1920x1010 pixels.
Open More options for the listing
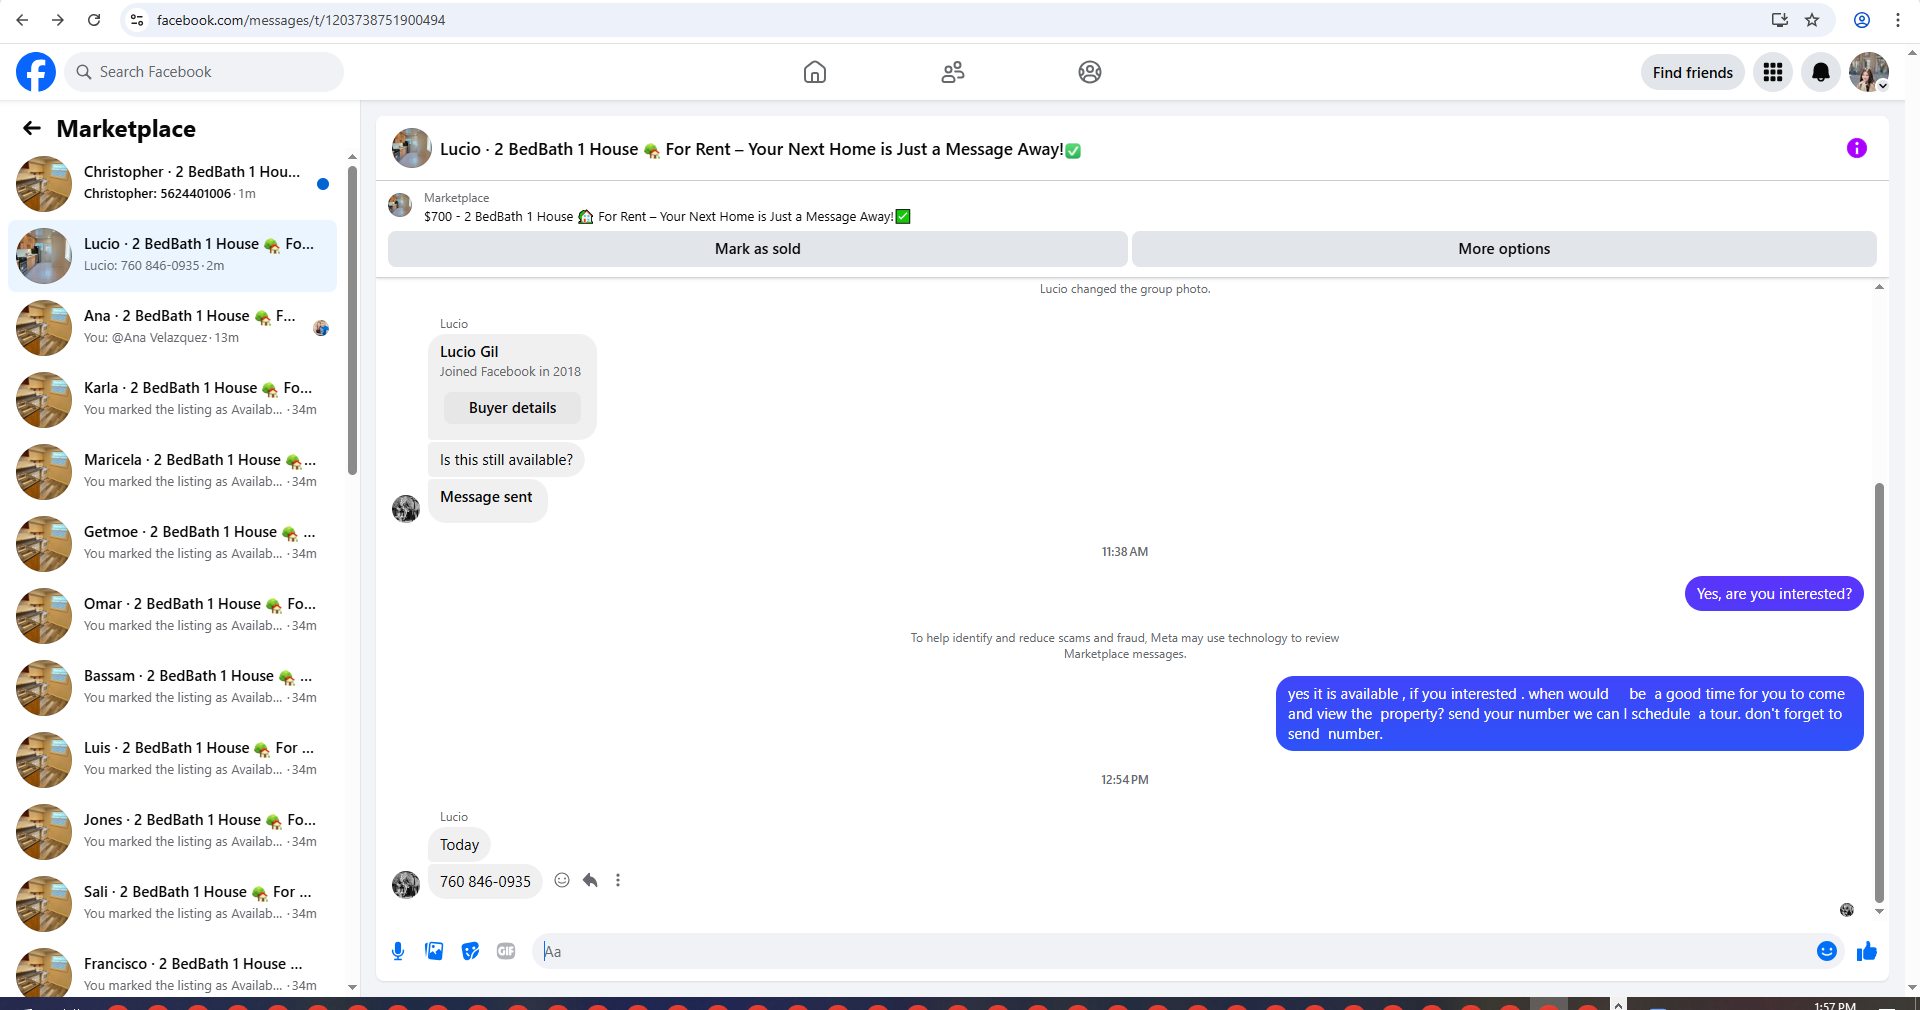(1504, 249)
